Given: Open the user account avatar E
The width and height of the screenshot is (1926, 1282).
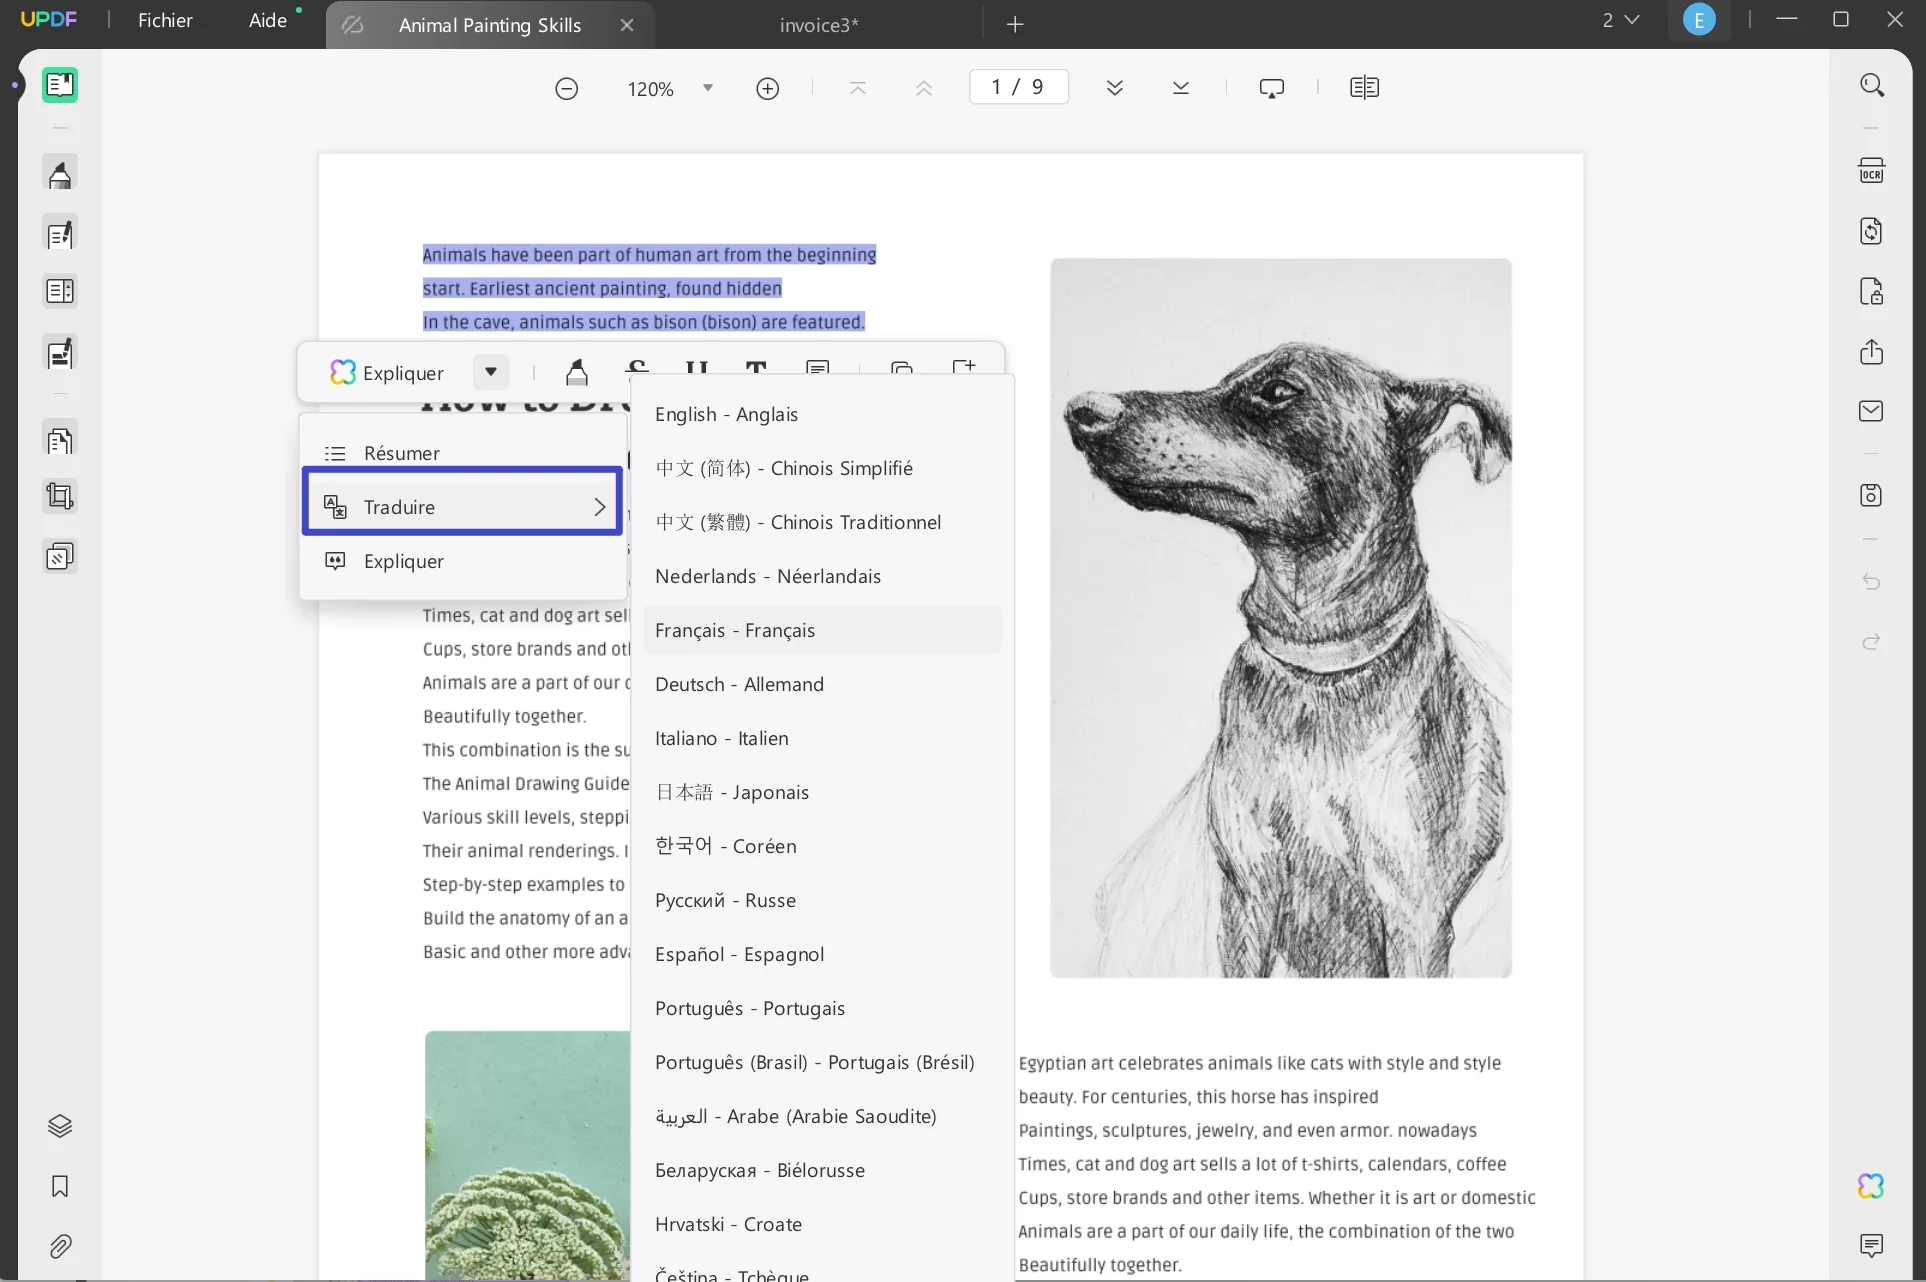Looking at the screenshot, I should [x=1698, y=20].
